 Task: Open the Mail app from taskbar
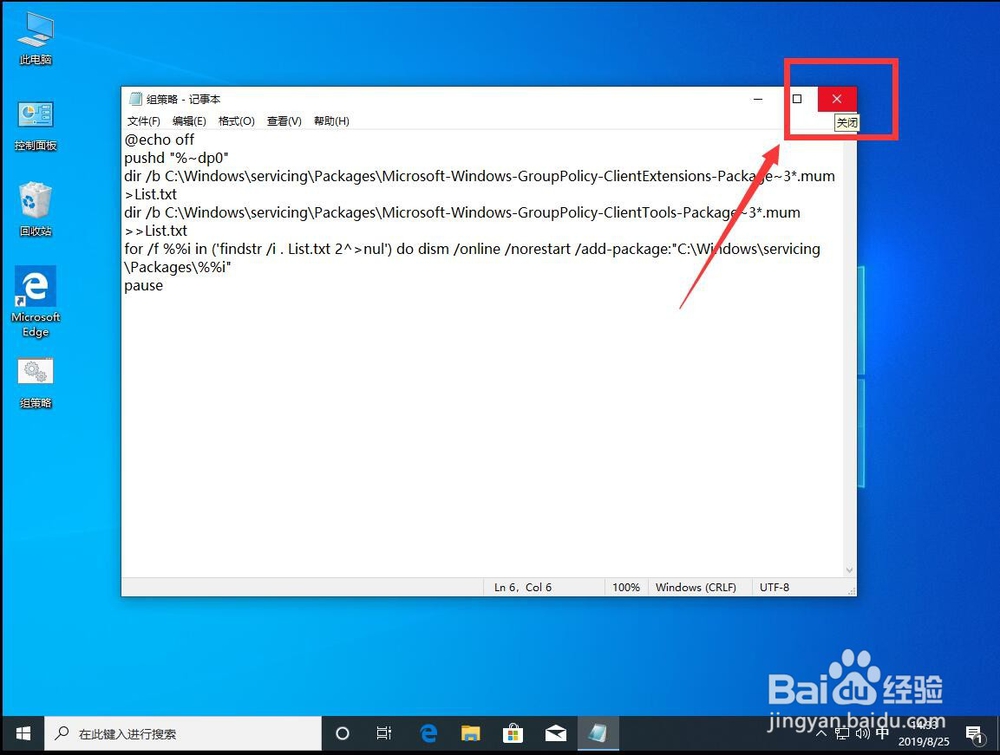pos(555,733)
